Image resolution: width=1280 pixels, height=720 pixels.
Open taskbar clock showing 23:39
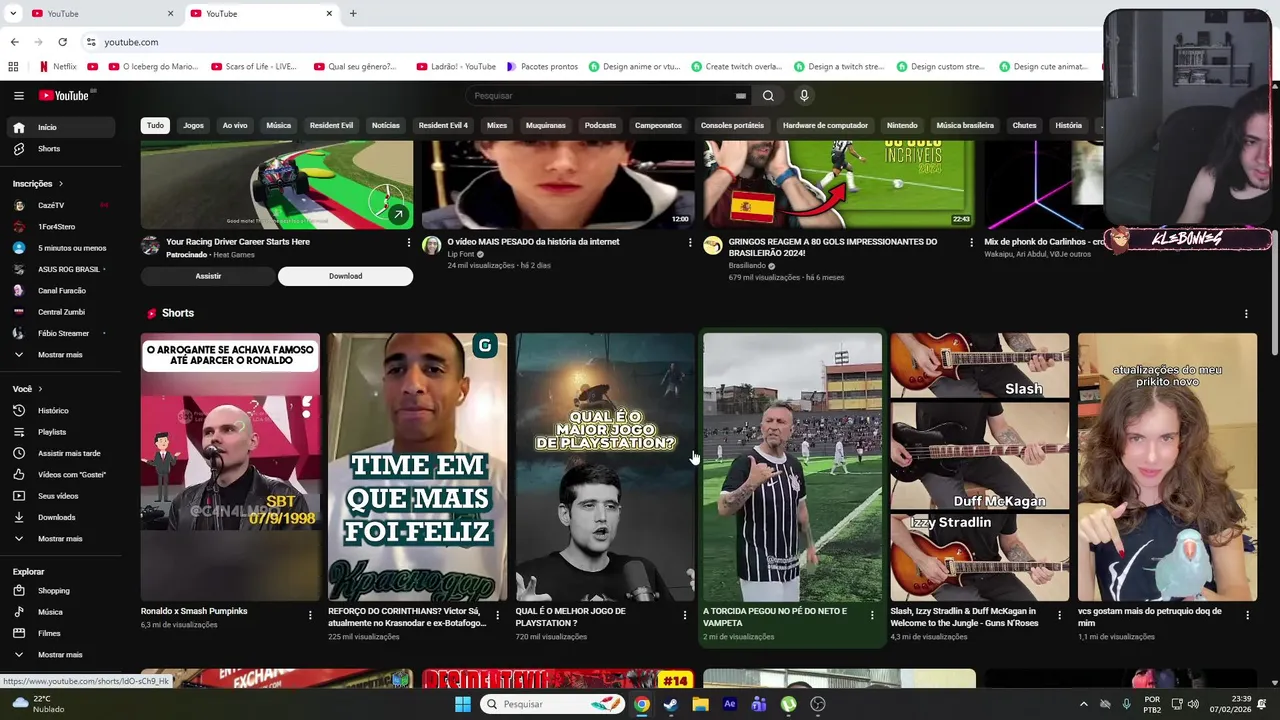pyautogui.click(x=1232, y=704)
